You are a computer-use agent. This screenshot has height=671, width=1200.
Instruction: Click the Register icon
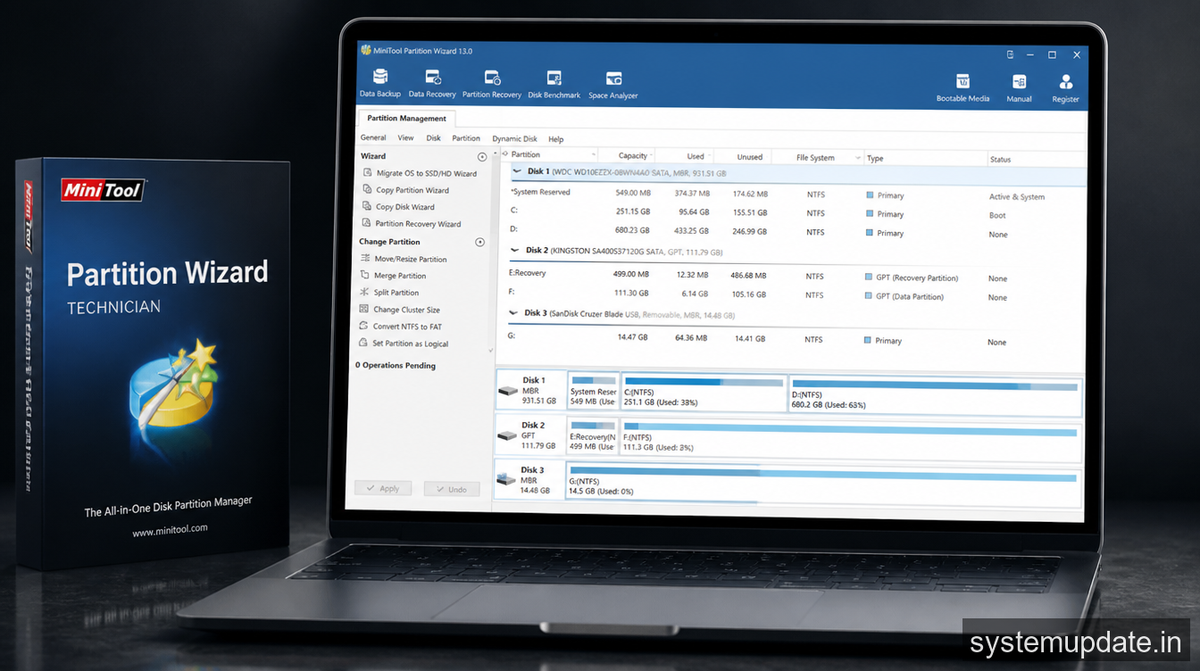pyautogui.click(x=1066, y=81)
